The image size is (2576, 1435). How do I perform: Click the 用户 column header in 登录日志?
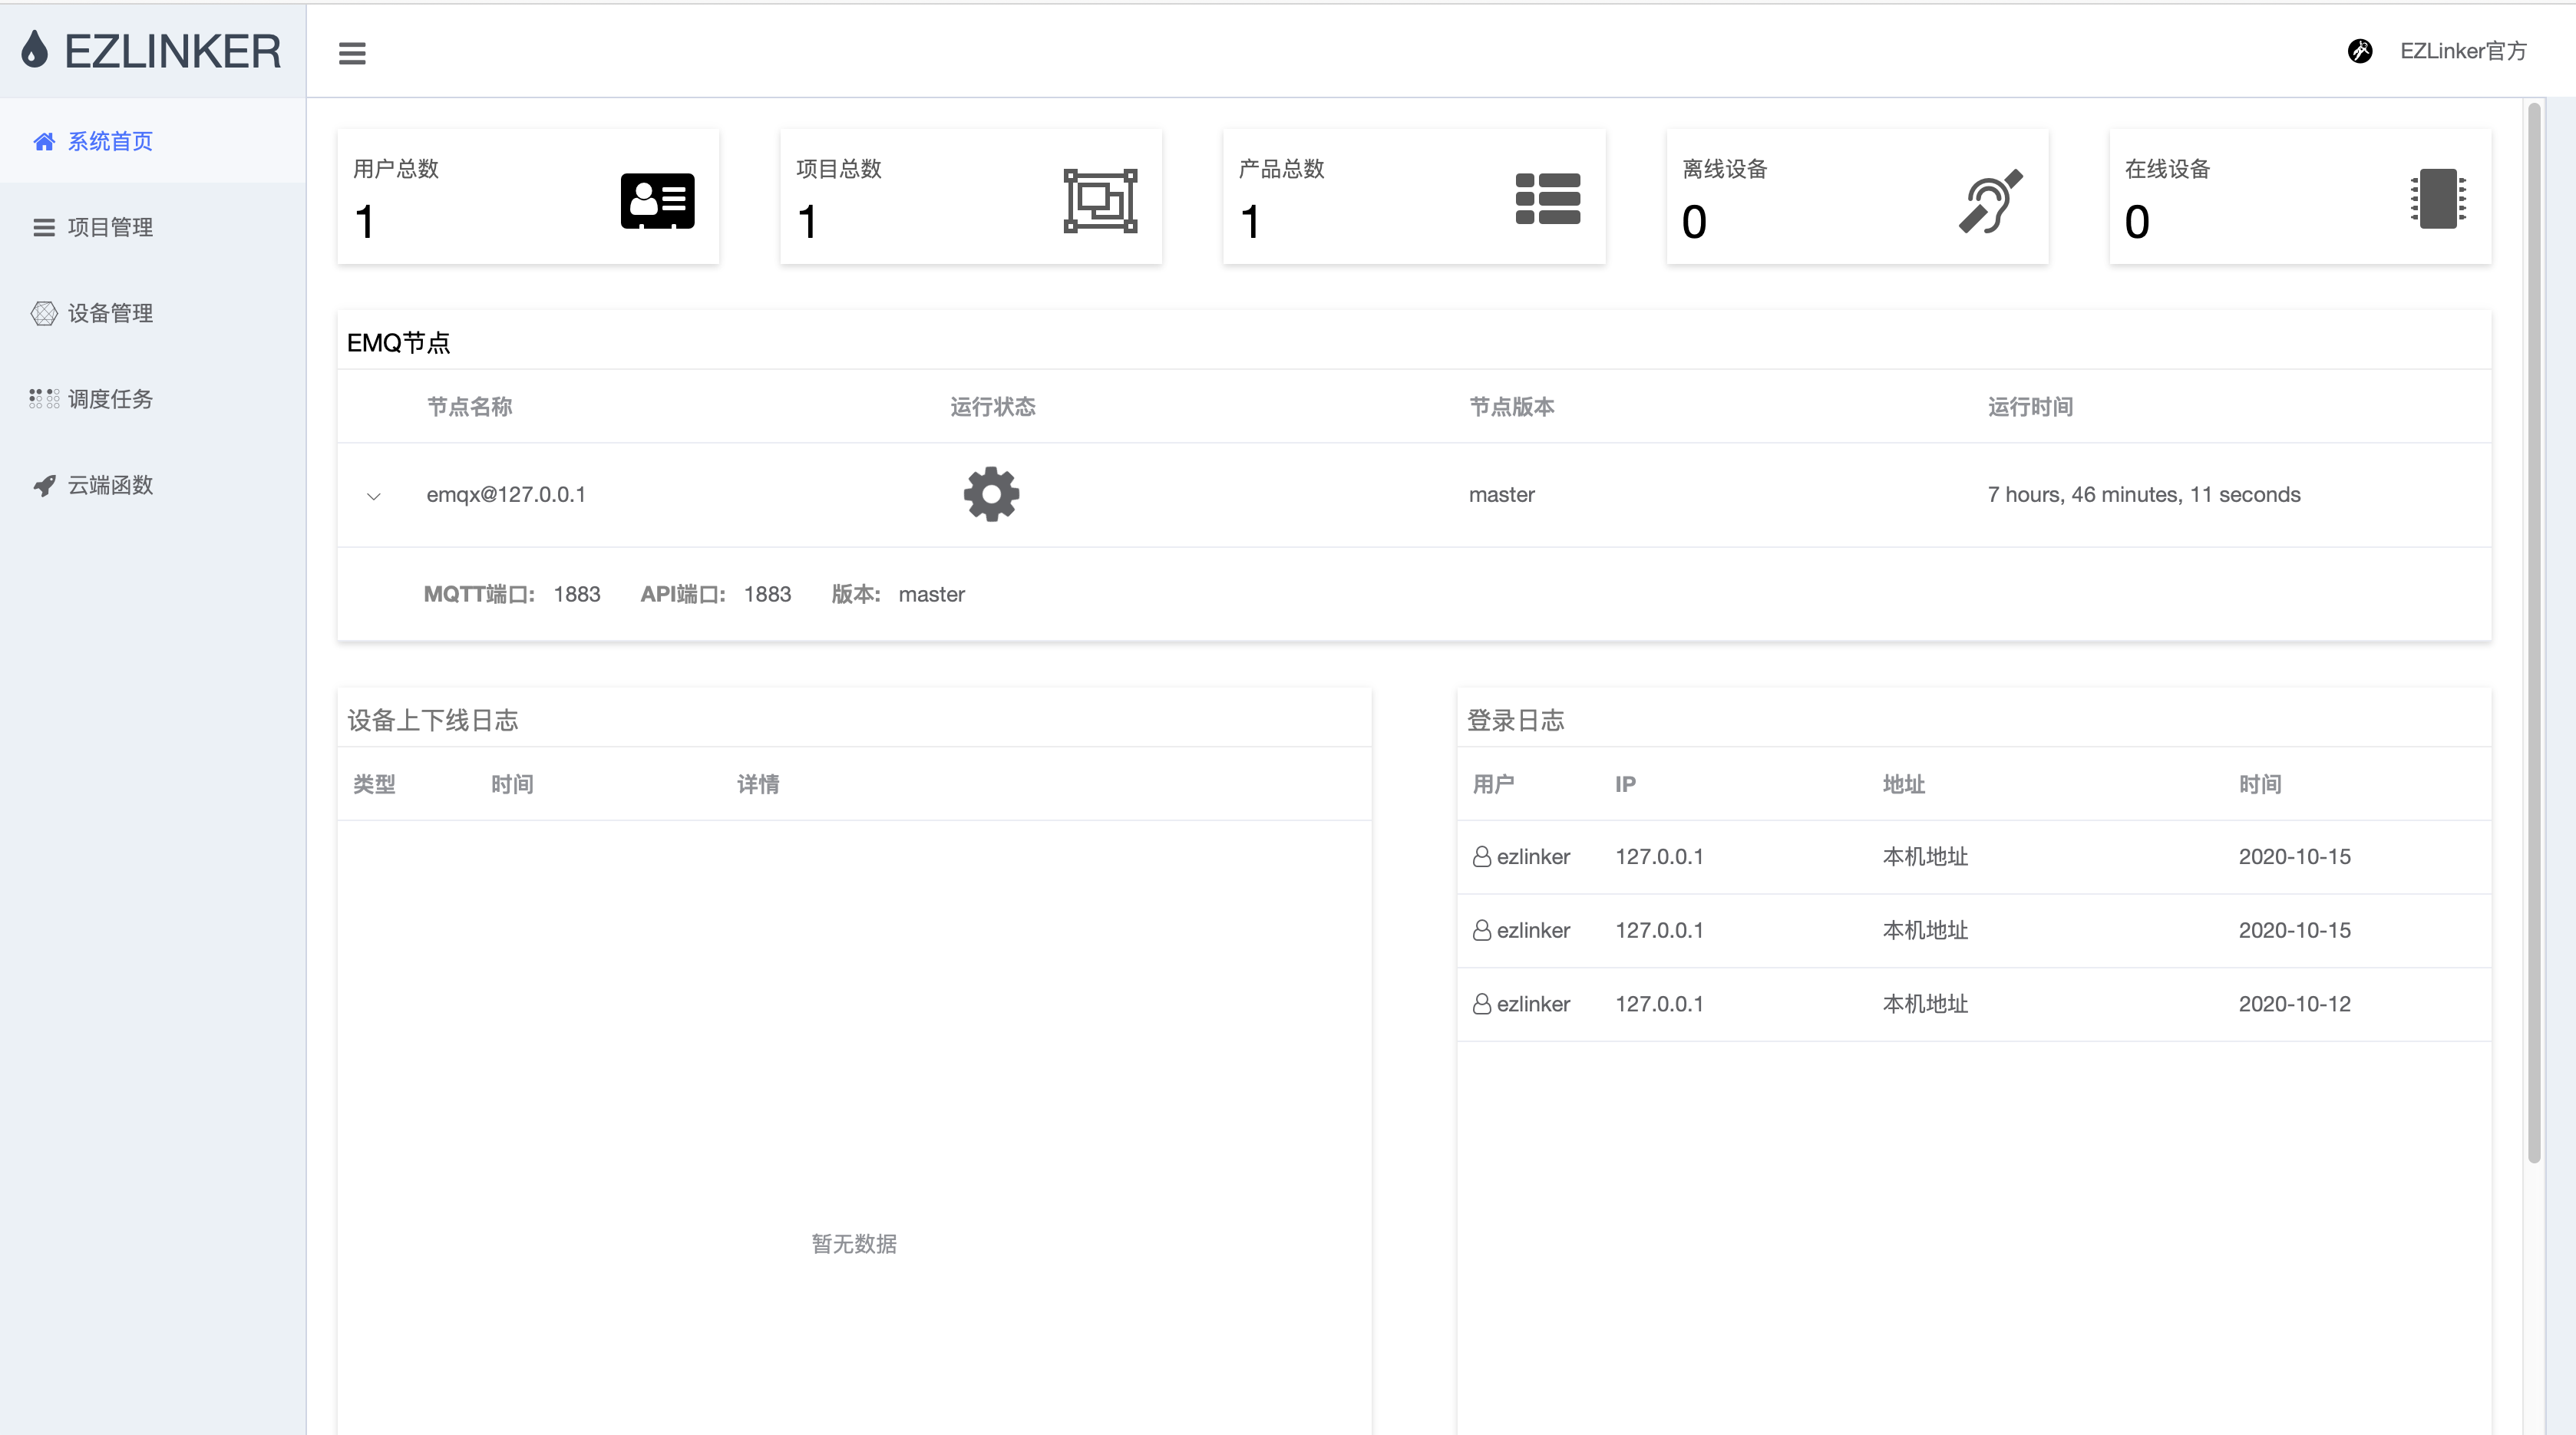(x=1494, y=784)
